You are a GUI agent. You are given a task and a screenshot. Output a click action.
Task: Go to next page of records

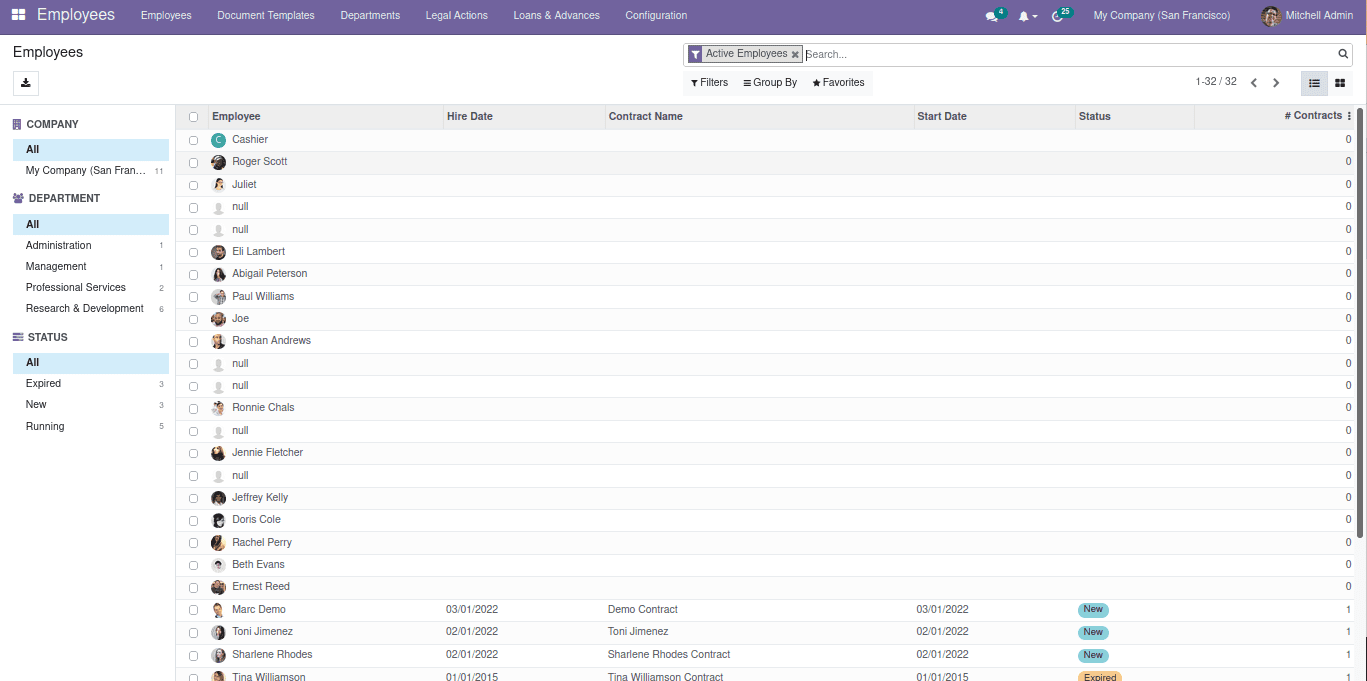coord(1276,83)
